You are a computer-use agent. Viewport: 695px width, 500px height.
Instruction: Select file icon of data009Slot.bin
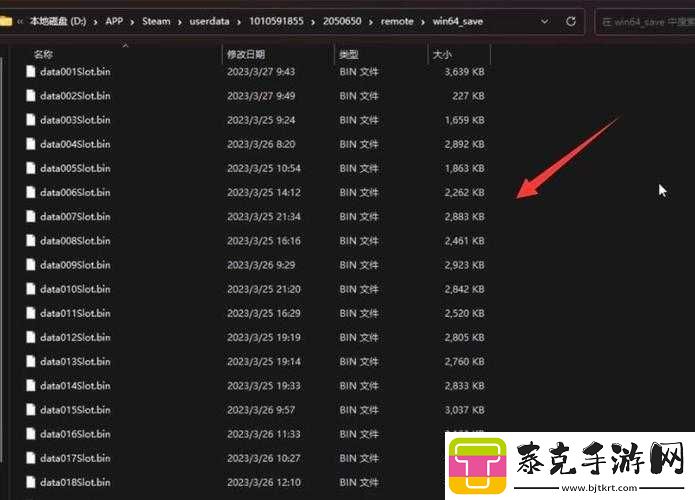[x=31, y=265]
